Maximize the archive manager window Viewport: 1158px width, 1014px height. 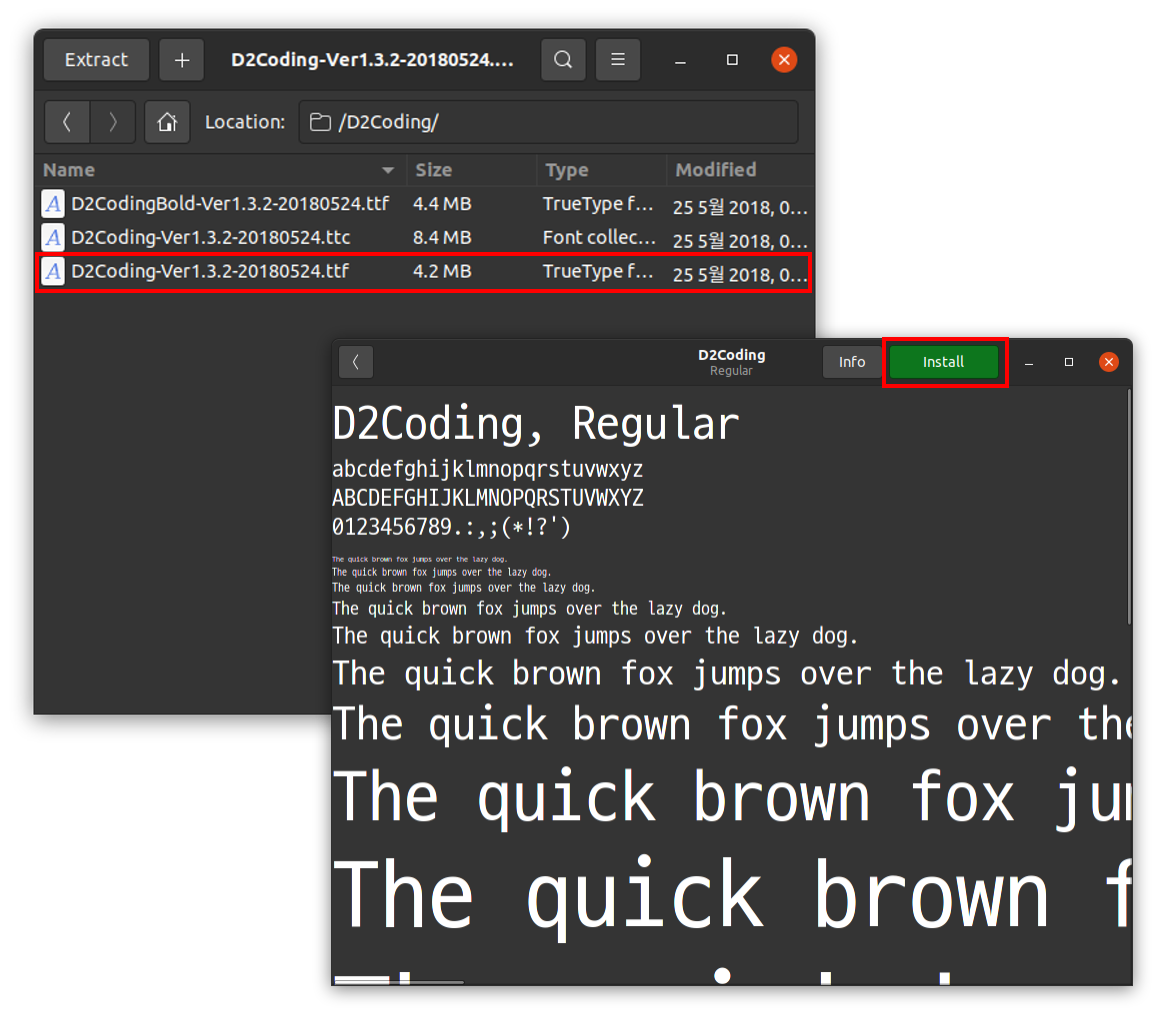tap(732, 60)
